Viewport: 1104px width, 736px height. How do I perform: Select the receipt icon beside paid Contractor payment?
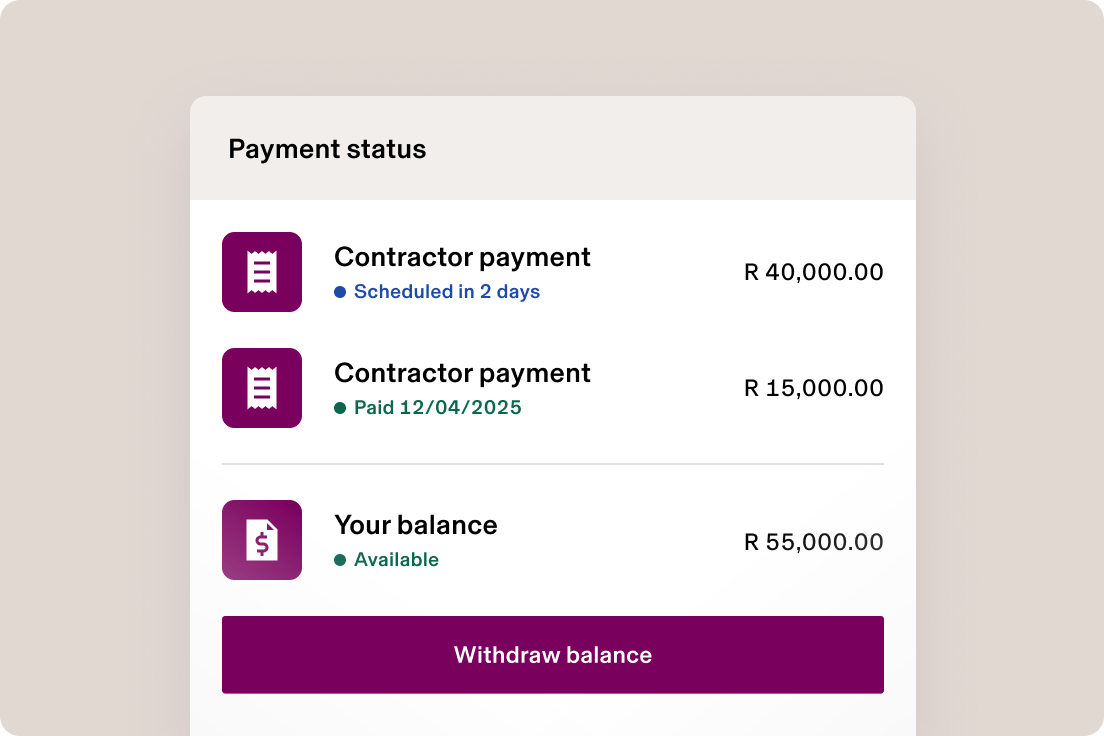262,387
